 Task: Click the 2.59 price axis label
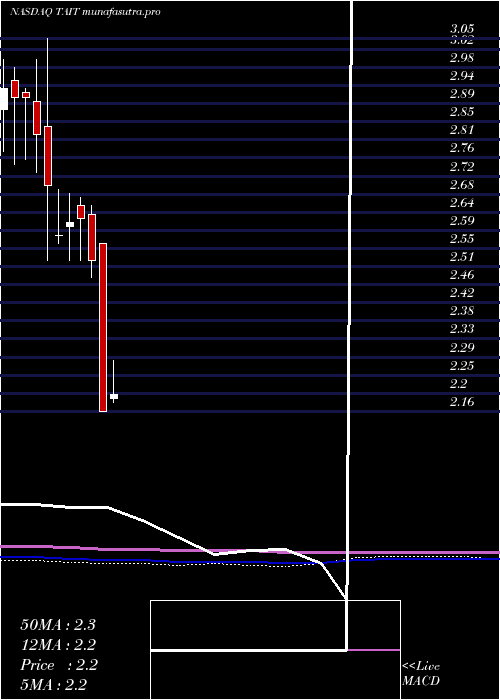click(462, 221)
